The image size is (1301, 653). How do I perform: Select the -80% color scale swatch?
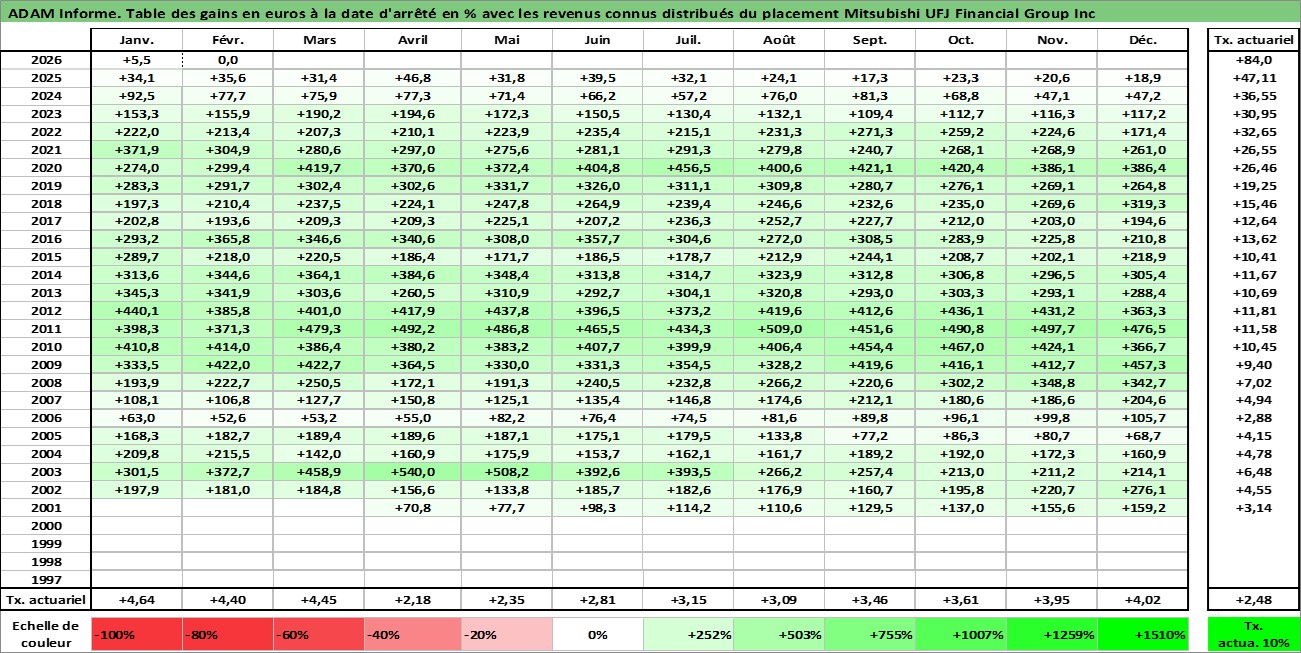coord(227,634)
